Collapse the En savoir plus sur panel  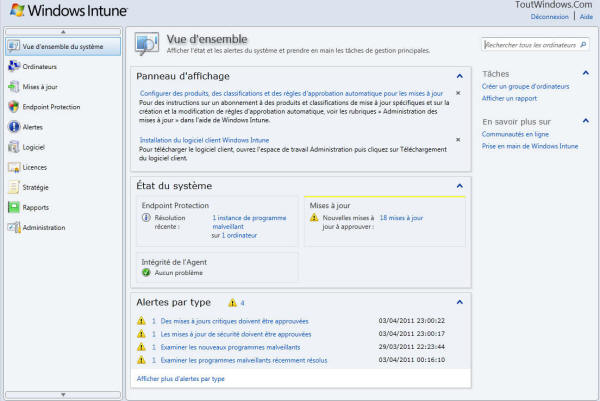pyautogui.click(x=585, y=121)
